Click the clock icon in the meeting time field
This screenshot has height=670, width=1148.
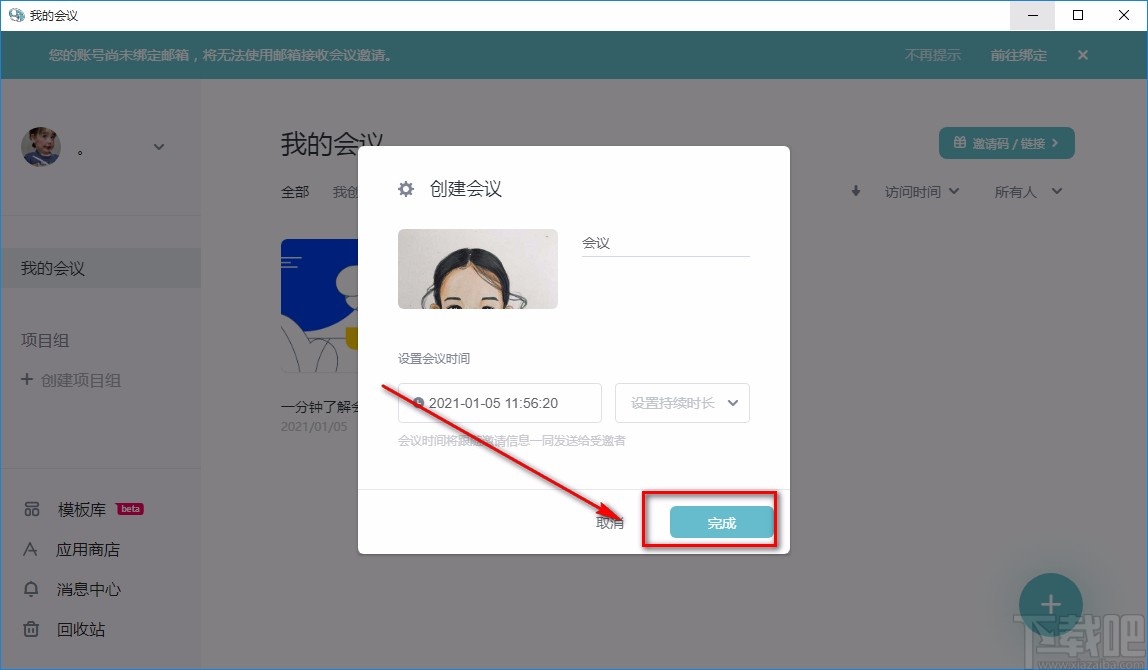click(418, 403)
